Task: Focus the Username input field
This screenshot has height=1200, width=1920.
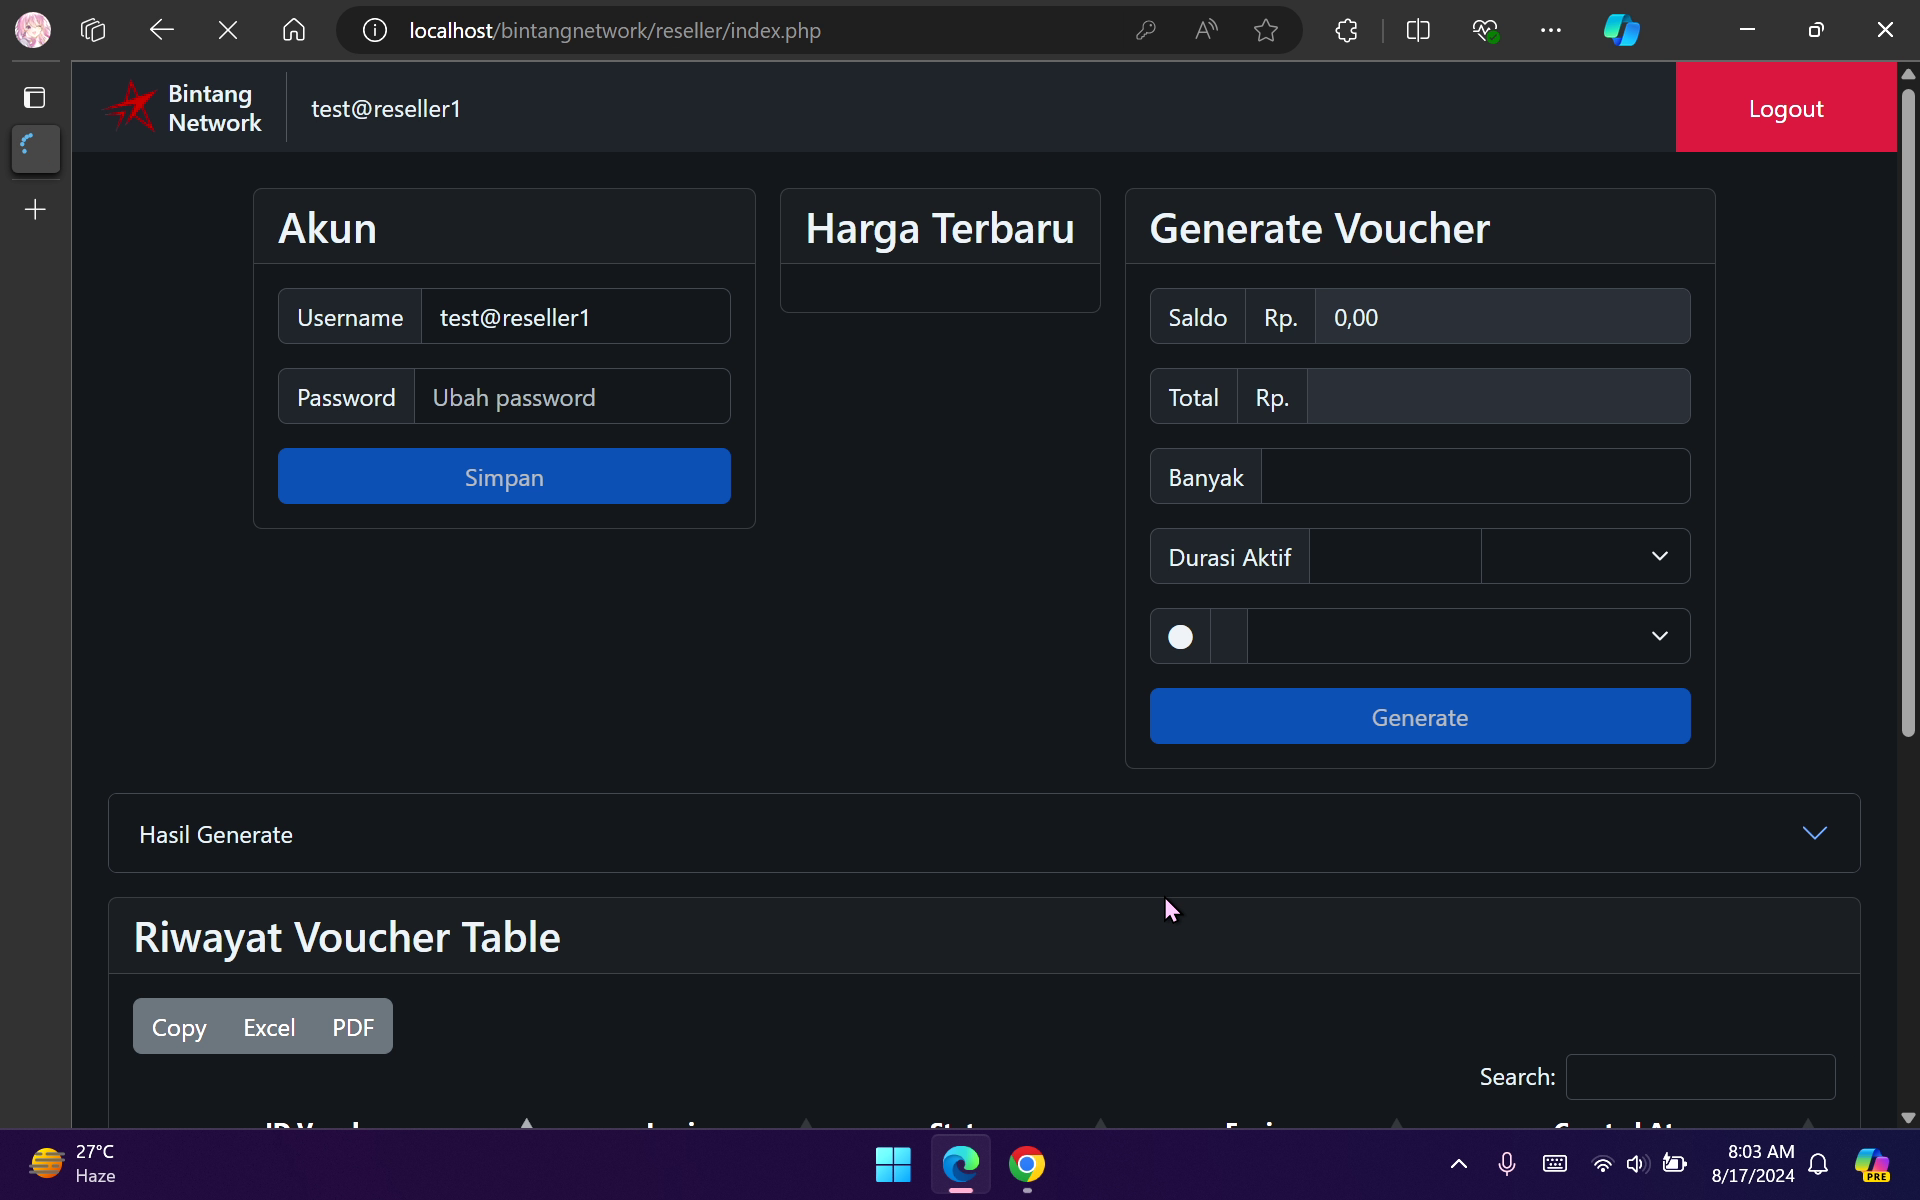Action: coord(576,316)
